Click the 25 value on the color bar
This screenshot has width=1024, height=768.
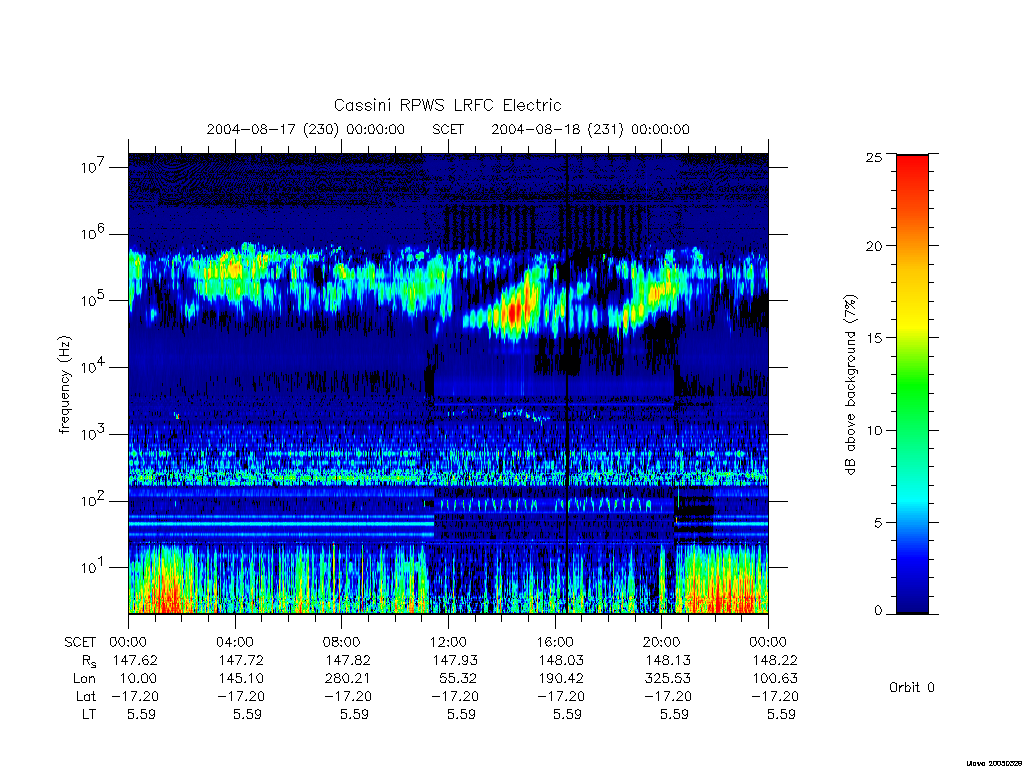click(874, 157)
